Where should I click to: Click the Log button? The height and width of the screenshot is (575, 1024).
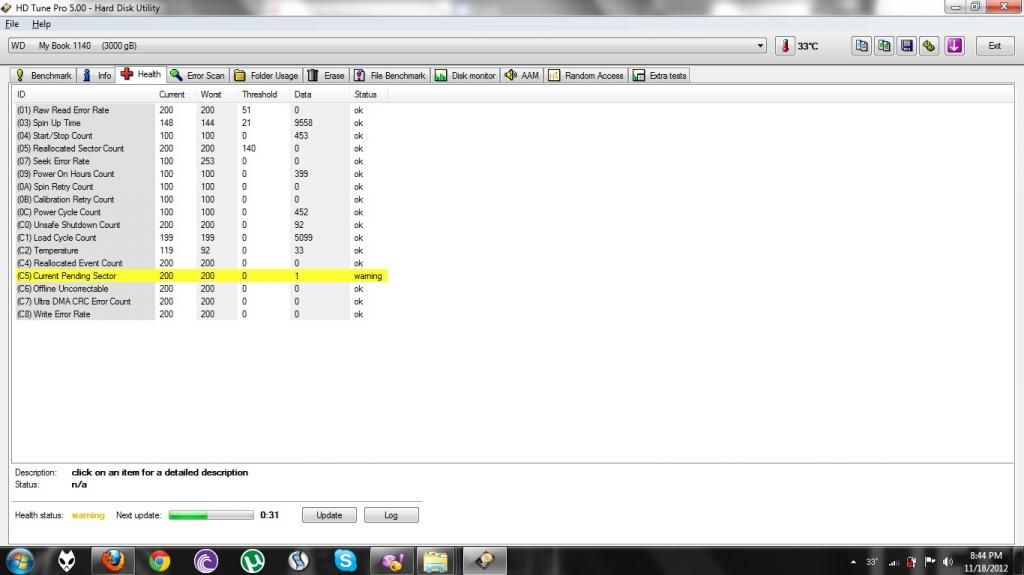tap(390, 515)
